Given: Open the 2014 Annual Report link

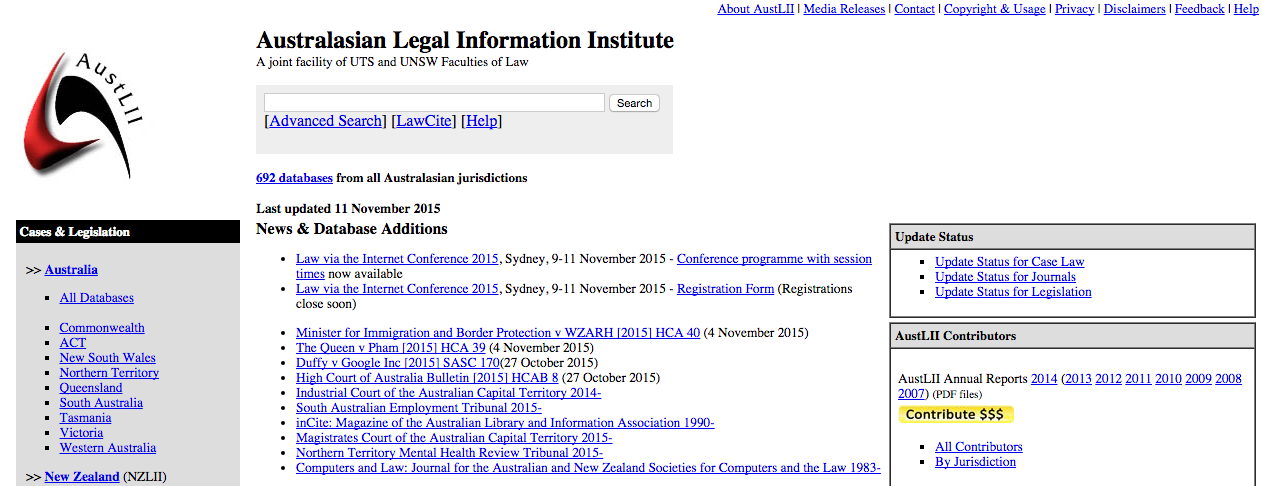Looking at the screenshot, I should click(1044, 379).
